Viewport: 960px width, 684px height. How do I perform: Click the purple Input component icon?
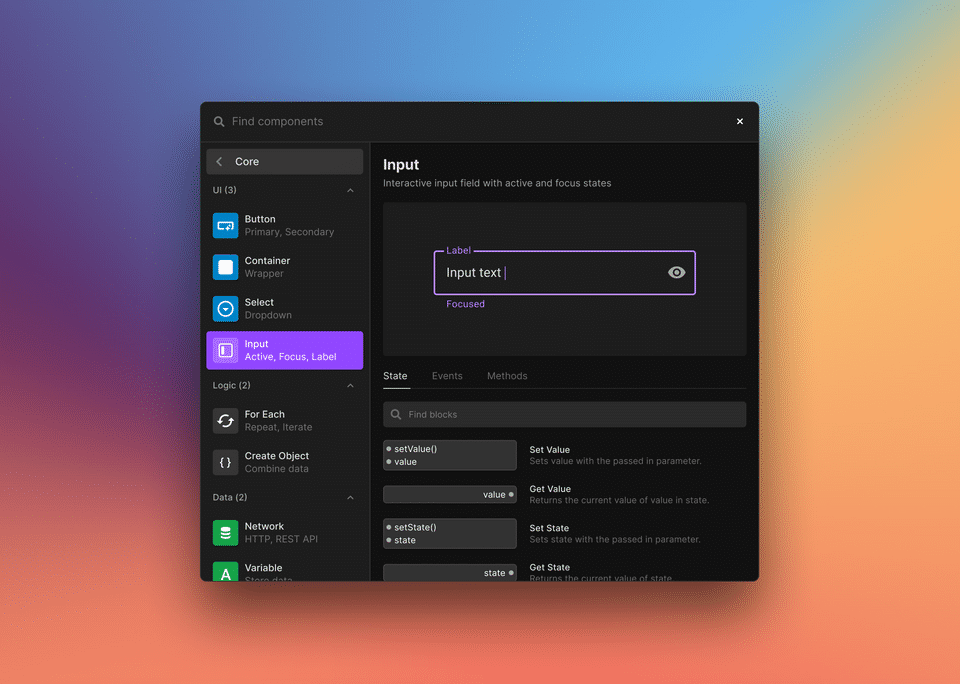coord(225,350)
